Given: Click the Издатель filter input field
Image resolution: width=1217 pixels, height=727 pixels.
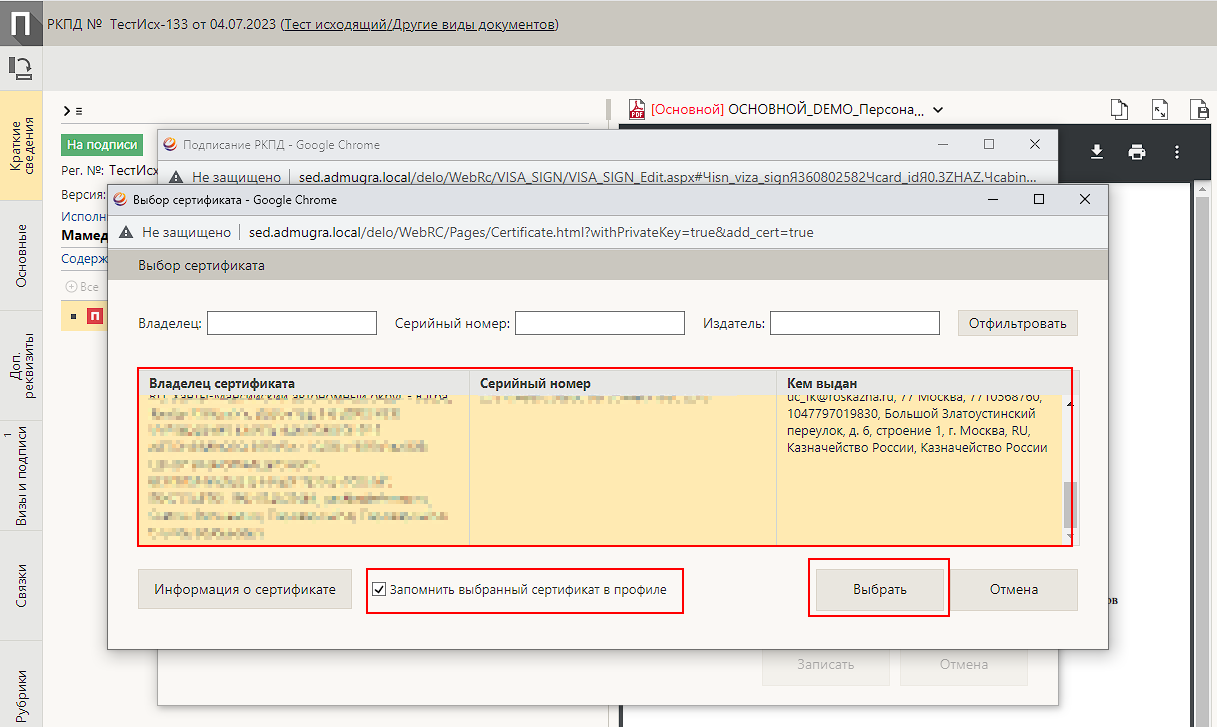Looking at the screenshot, I should (855, 323).
